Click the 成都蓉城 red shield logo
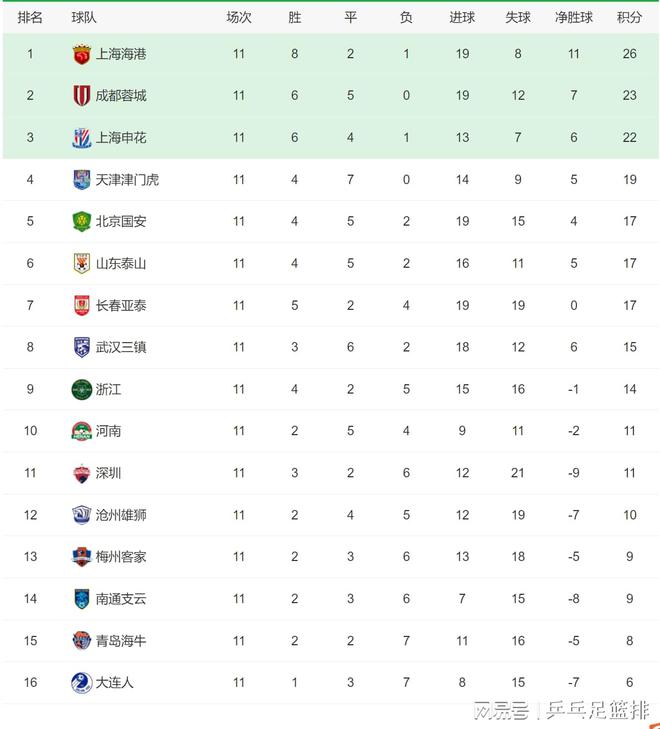The image size is (660, 729). [81, 95]
